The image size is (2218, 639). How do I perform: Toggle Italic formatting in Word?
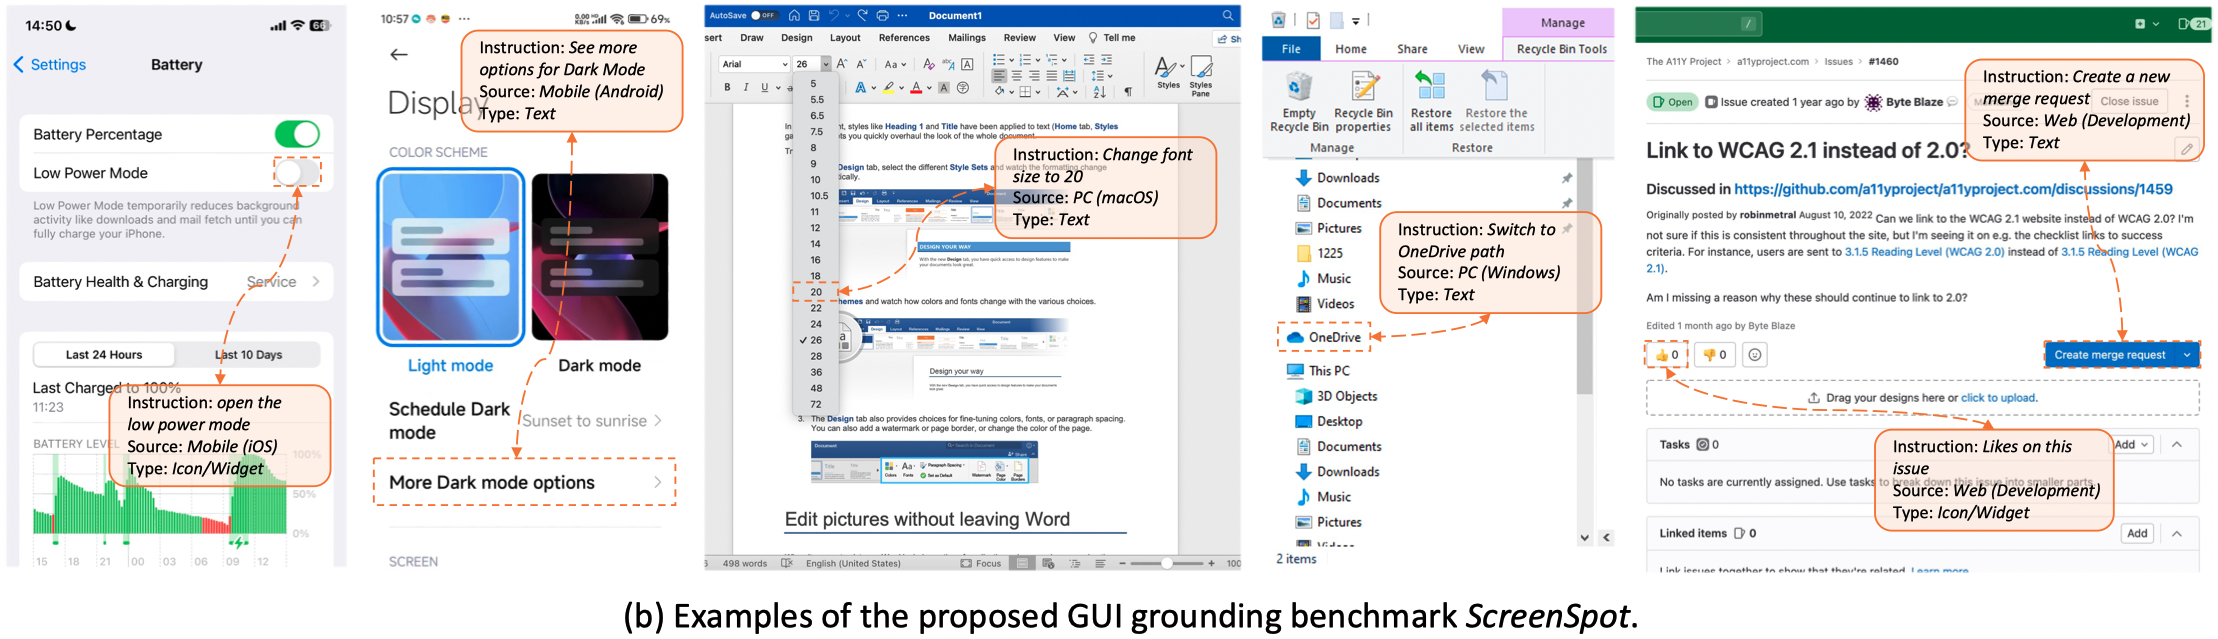point(746,88)
